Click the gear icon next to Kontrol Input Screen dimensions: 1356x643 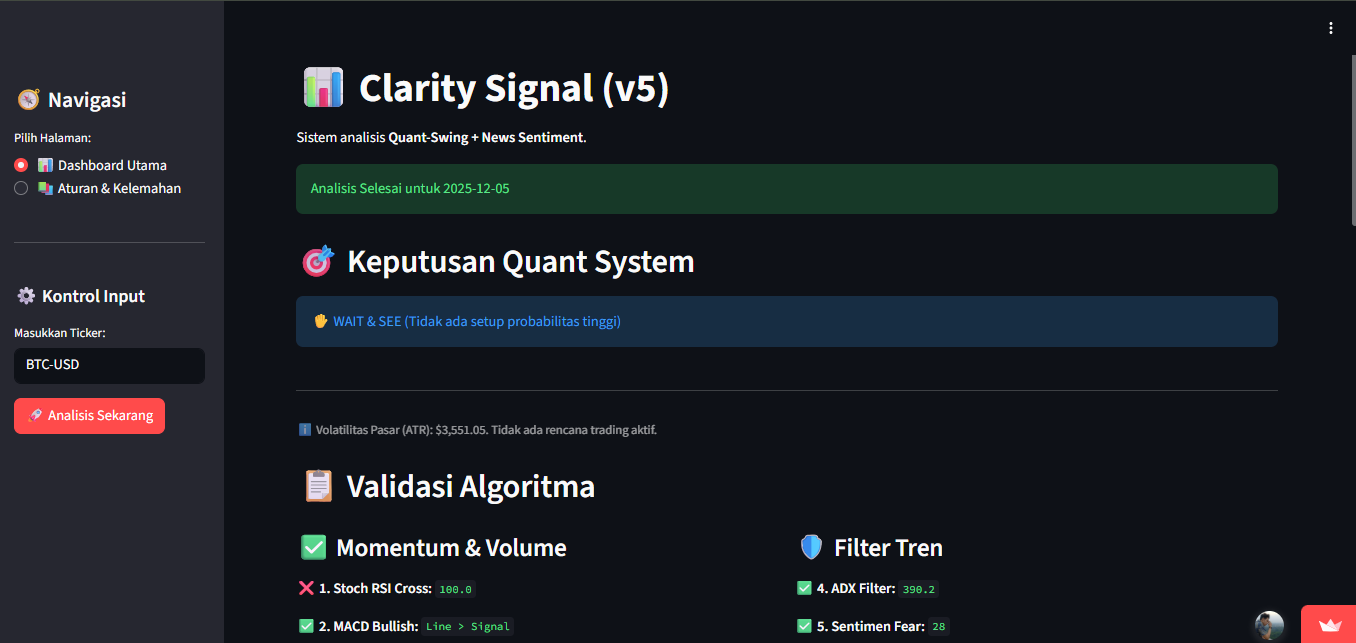25,295
